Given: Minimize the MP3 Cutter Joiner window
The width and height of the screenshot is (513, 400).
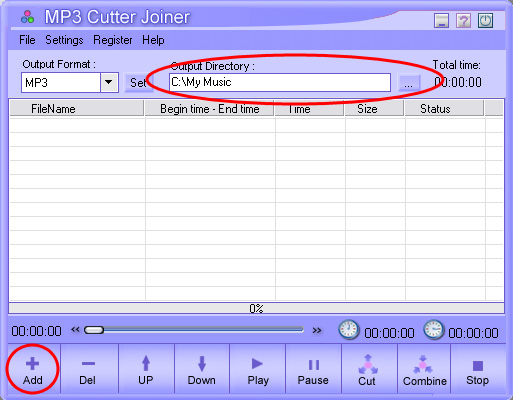Looking at the screenshot, I should tap(441, 21).
